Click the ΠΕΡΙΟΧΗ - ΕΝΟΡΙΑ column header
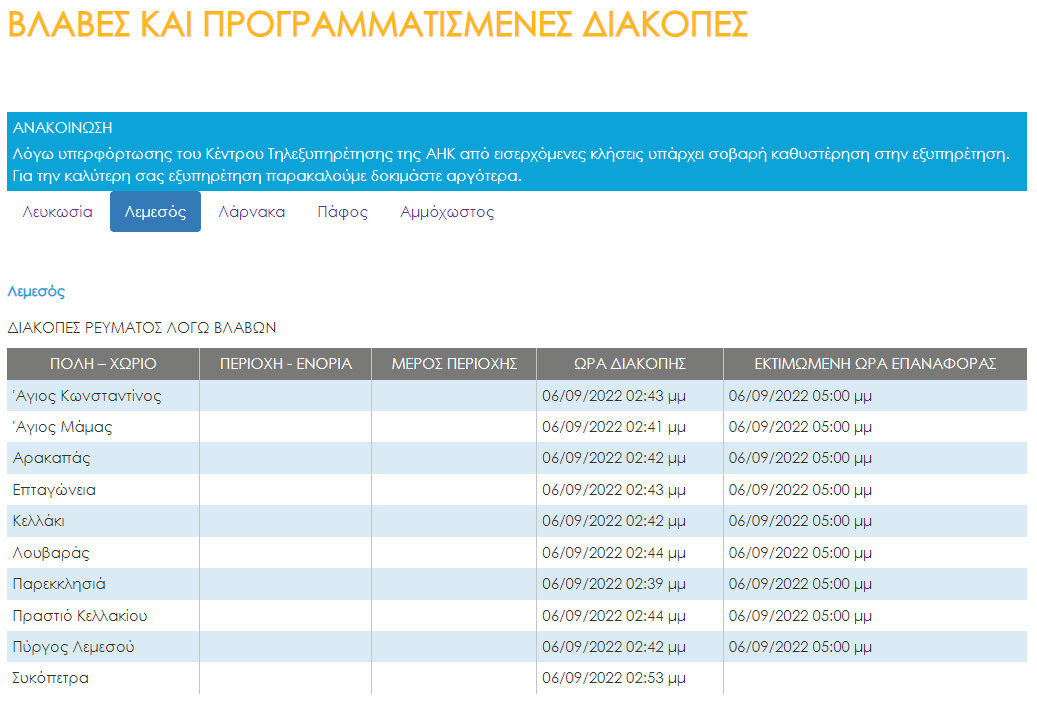1037x713 pixels. 286,364
